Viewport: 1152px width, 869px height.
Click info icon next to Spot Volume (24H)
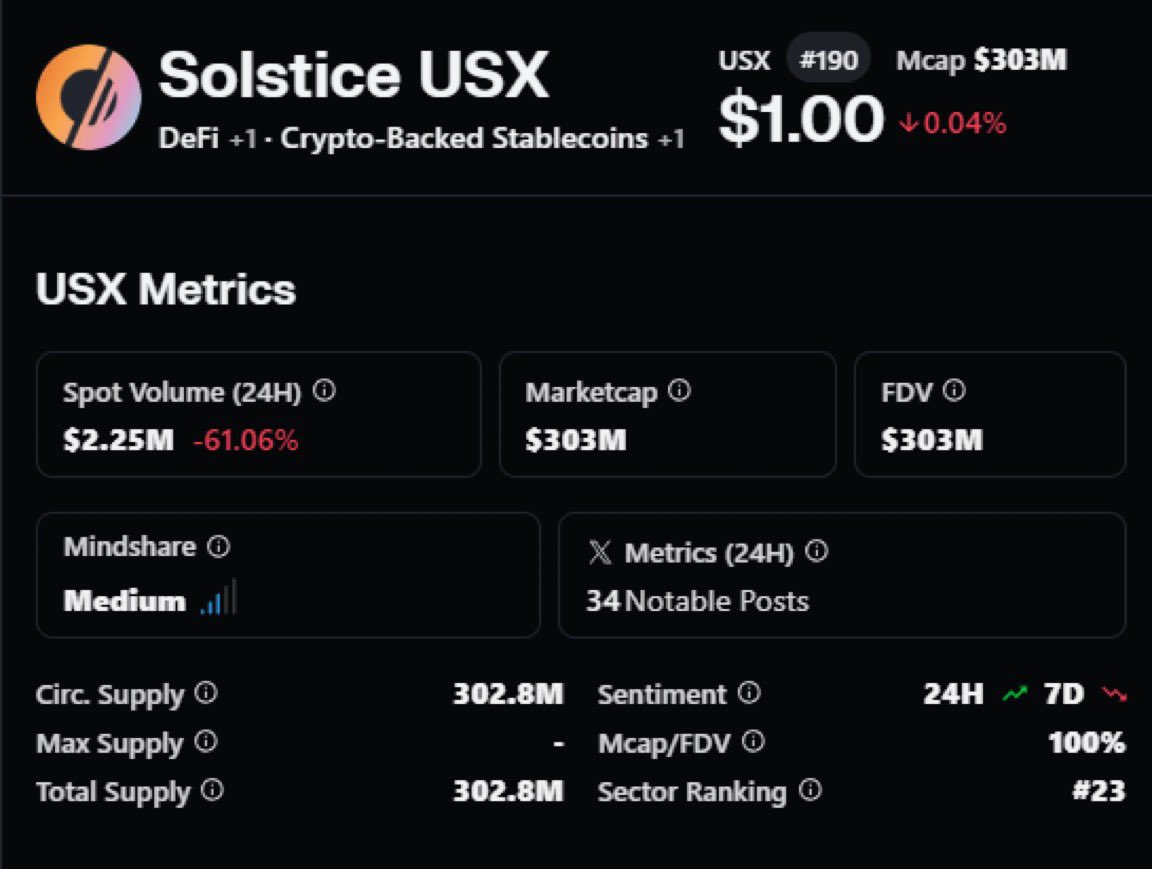click(x=324, y=391)
